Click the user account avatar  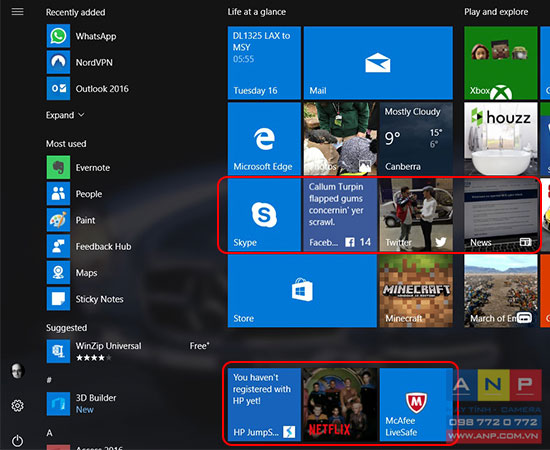click(17, 371)
